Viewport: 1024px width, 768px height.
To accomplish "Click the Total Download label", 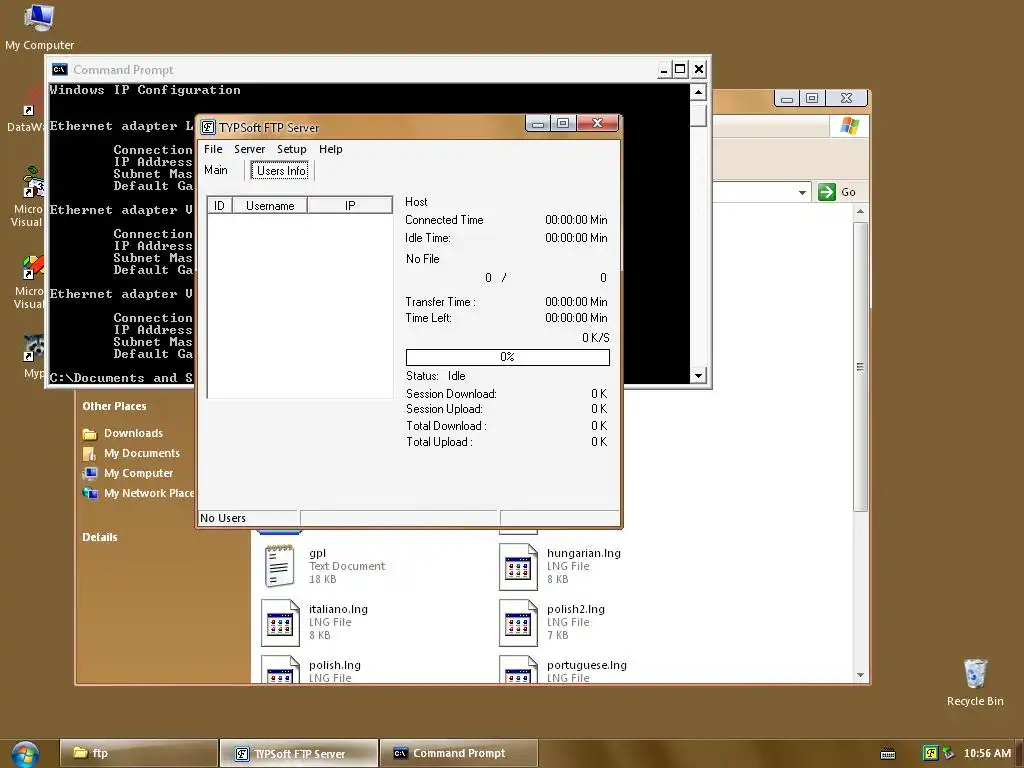I will click(x=446, y=426).
